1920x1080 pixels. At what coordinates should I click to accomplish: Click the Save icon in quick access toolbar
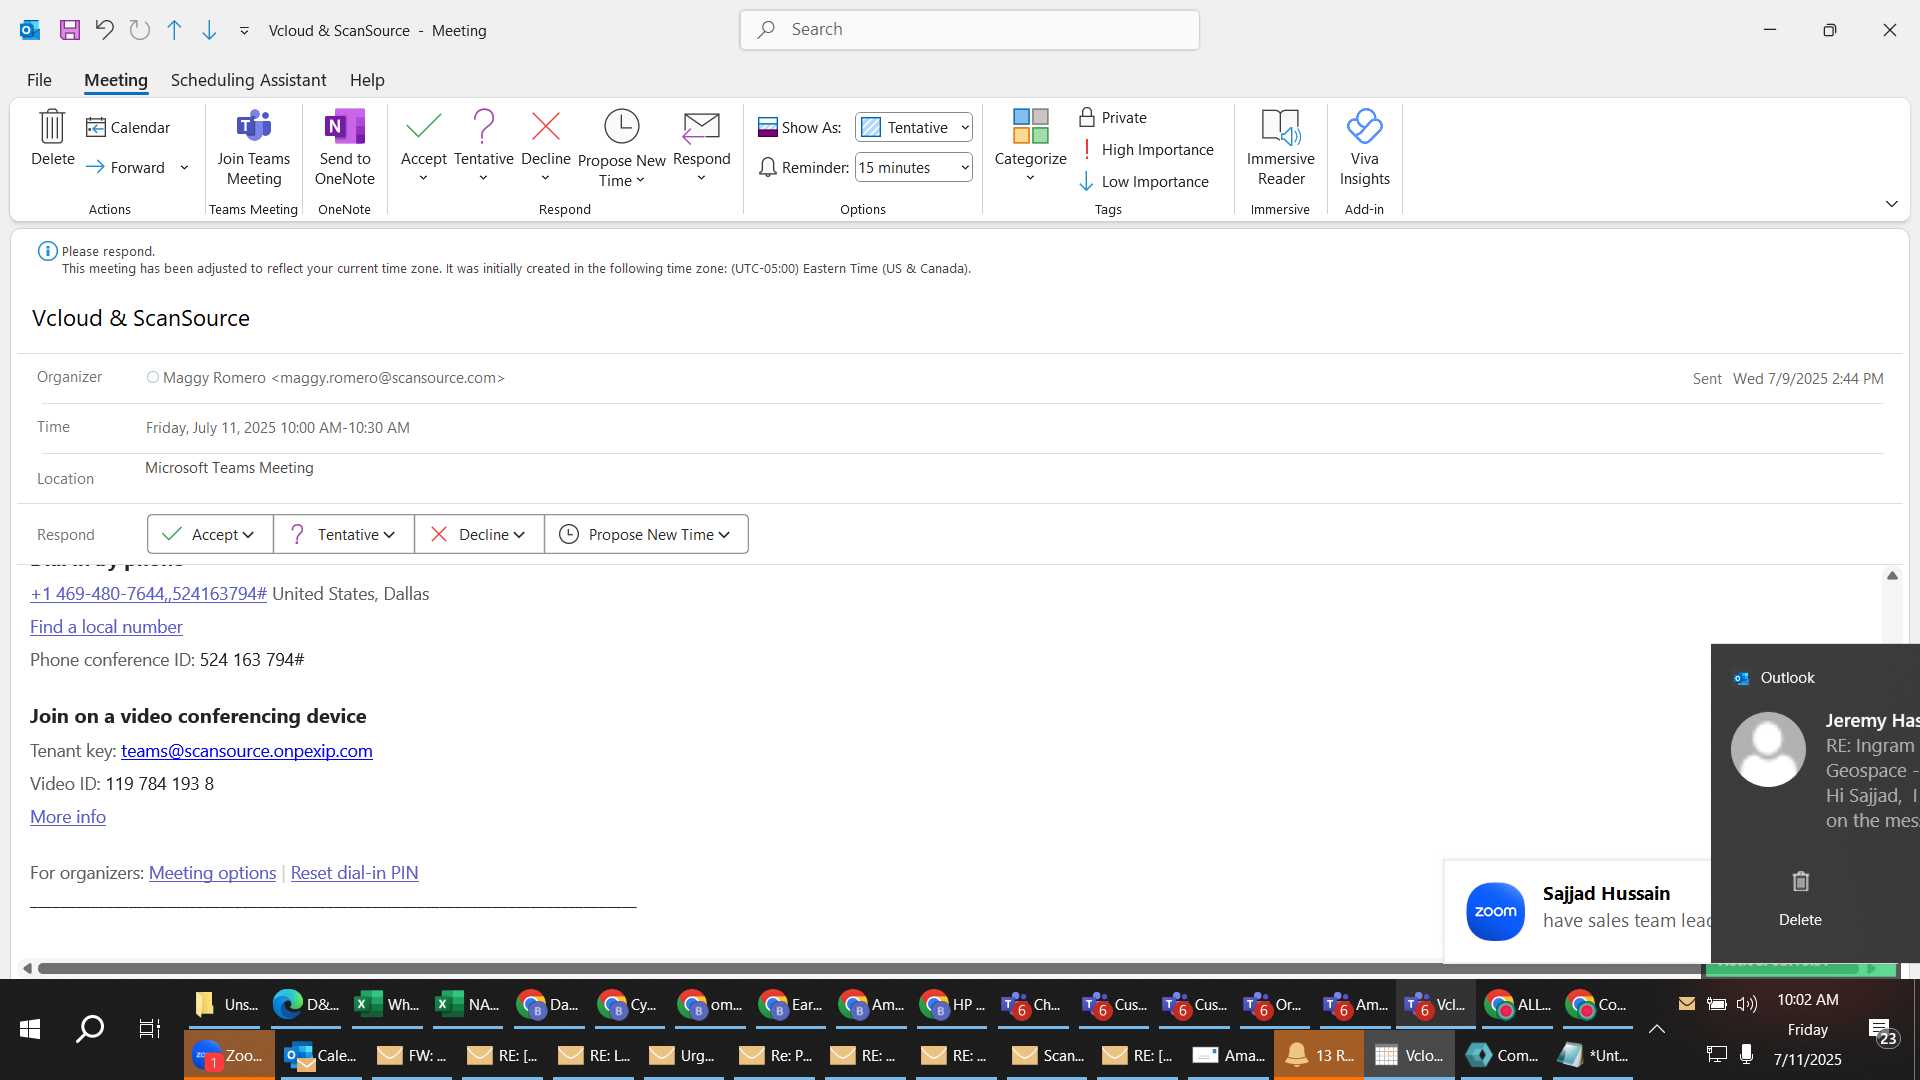(69, 30)
